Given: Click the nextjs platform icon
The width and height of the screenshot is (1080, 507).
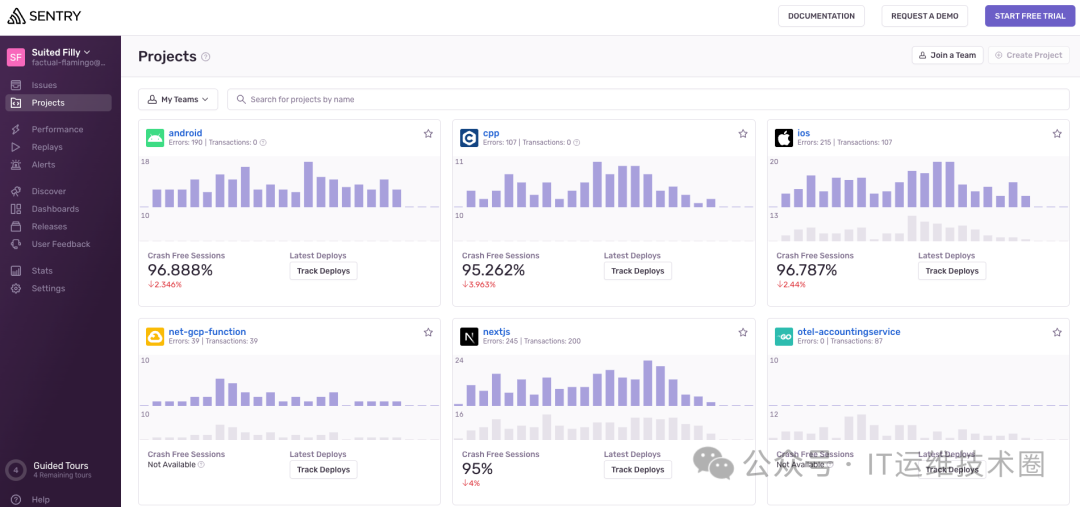Looking at the screenshot, I should (x=469, y=336).
